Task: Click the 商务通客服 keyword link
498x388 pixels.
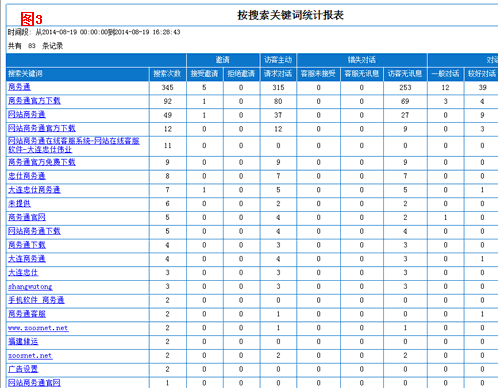Action: tap(27, 314)
